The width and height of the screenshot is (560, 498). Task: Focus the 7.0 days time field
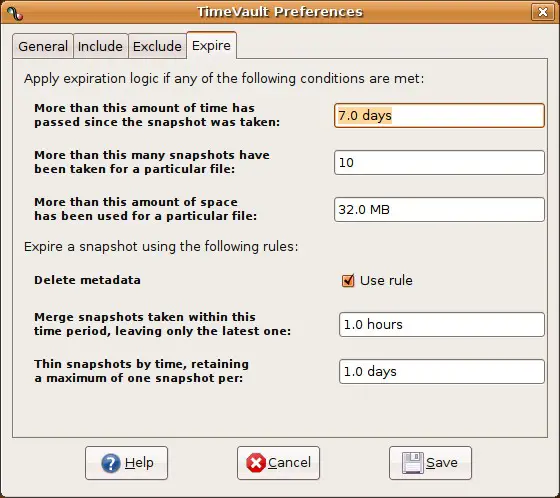(439, 115)
